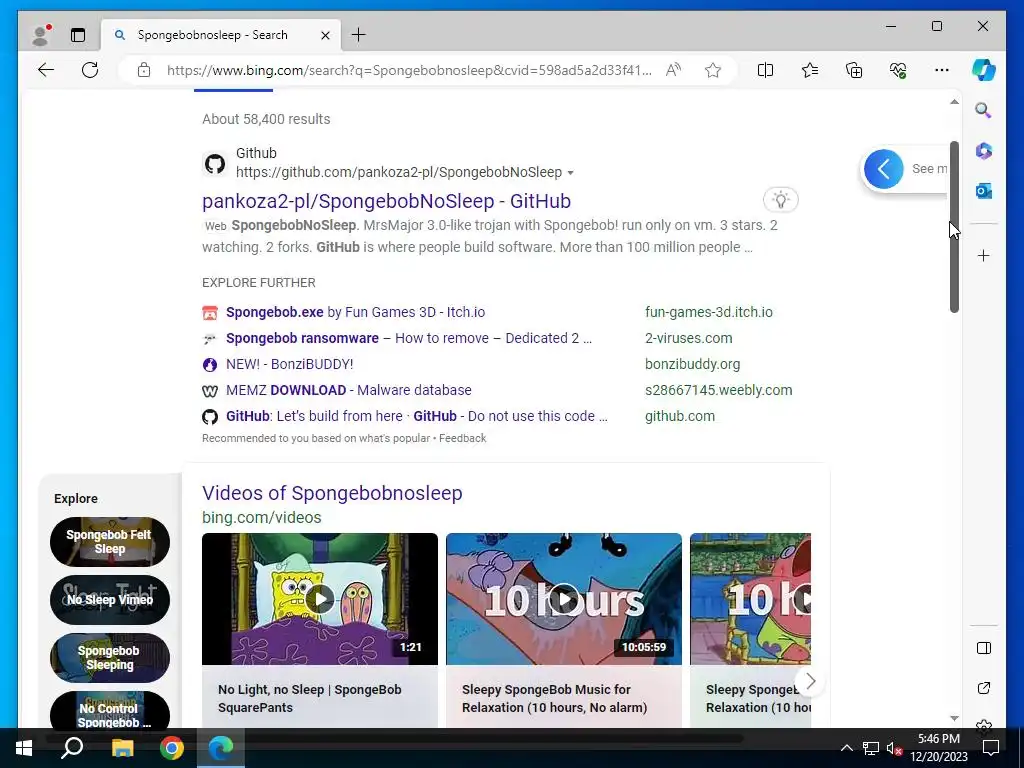This screenshot has height=768, width=1024.
Task: Open Settings and more ellipsis menu
Action: tap(942, 70)
